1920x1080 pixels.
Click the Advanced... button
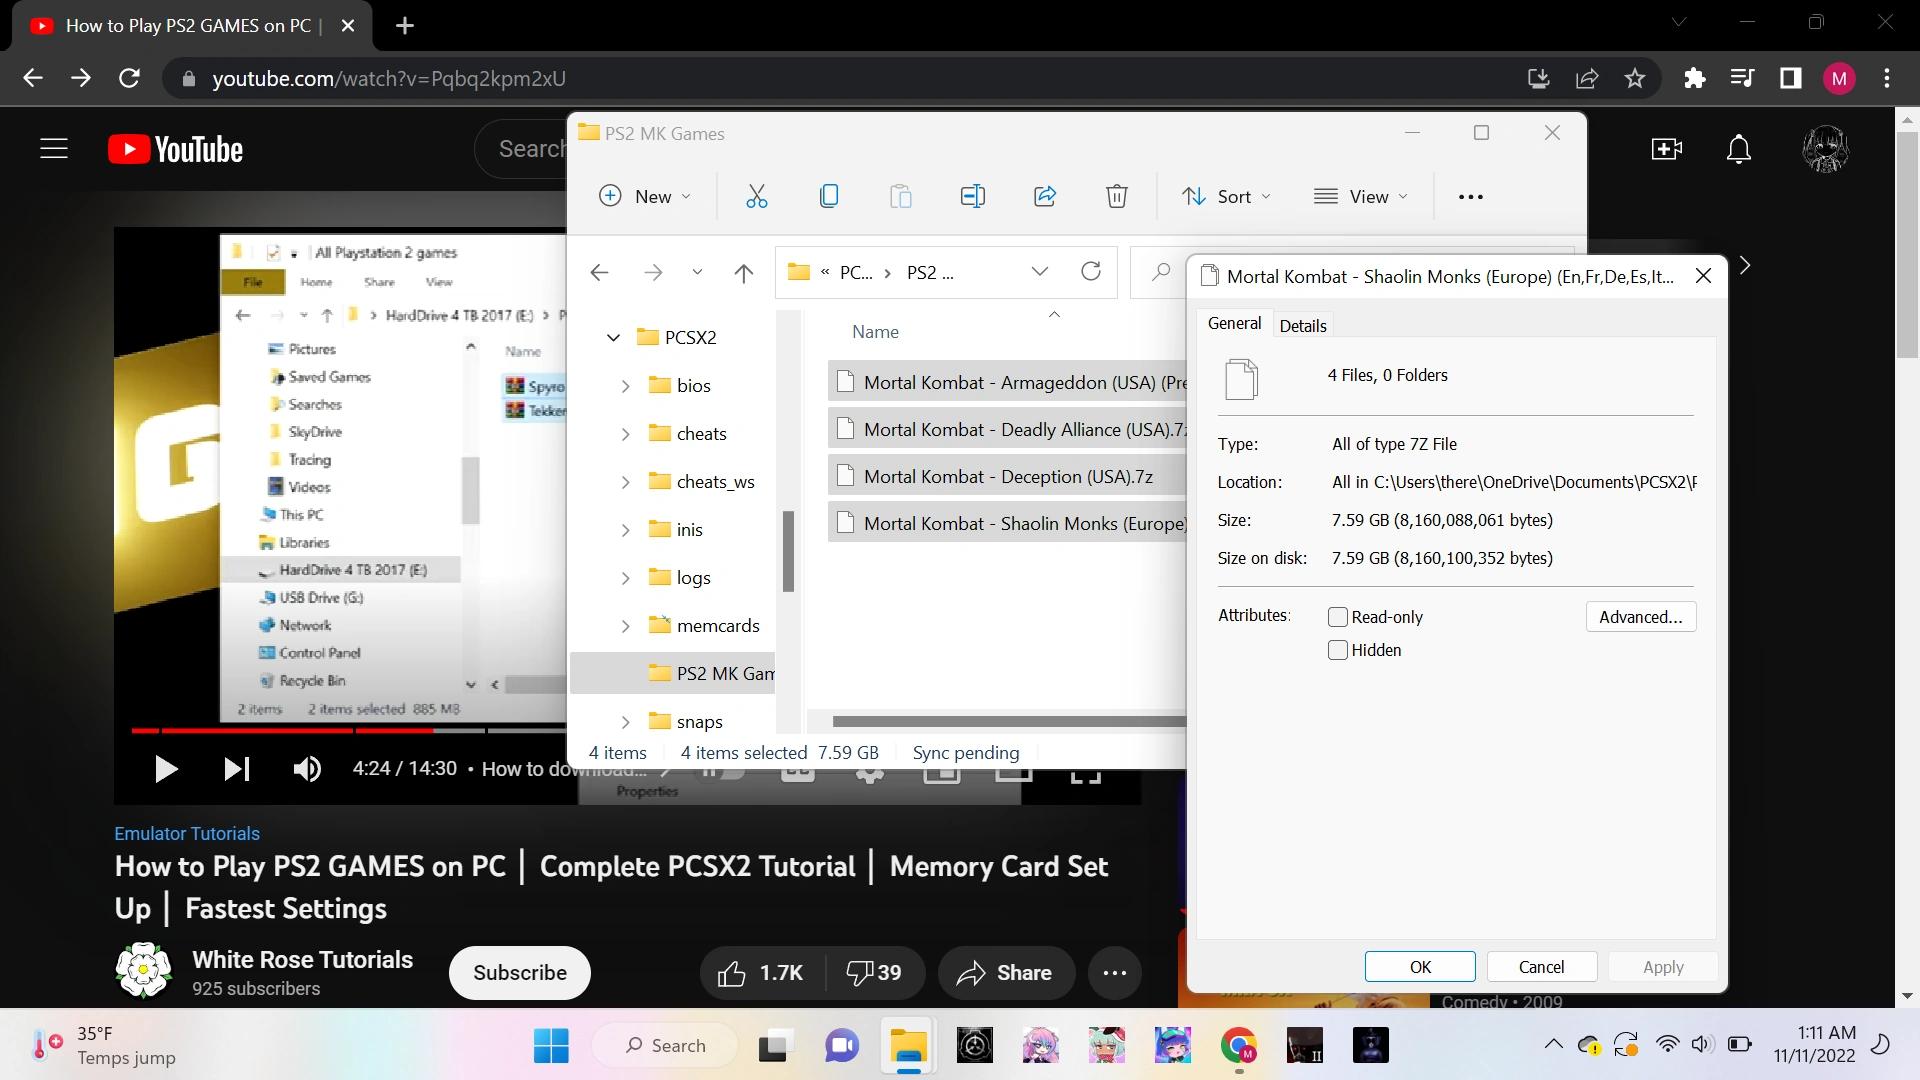coord(1640,617)
